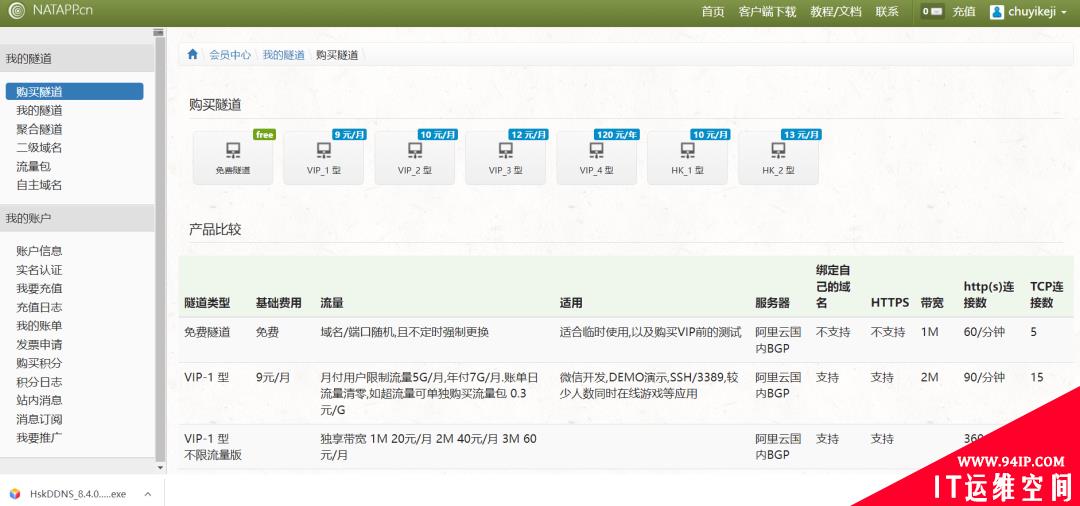Open 联系 in top navigation
Viewport: 1080px width, 506px height.
tap(887, 12)
